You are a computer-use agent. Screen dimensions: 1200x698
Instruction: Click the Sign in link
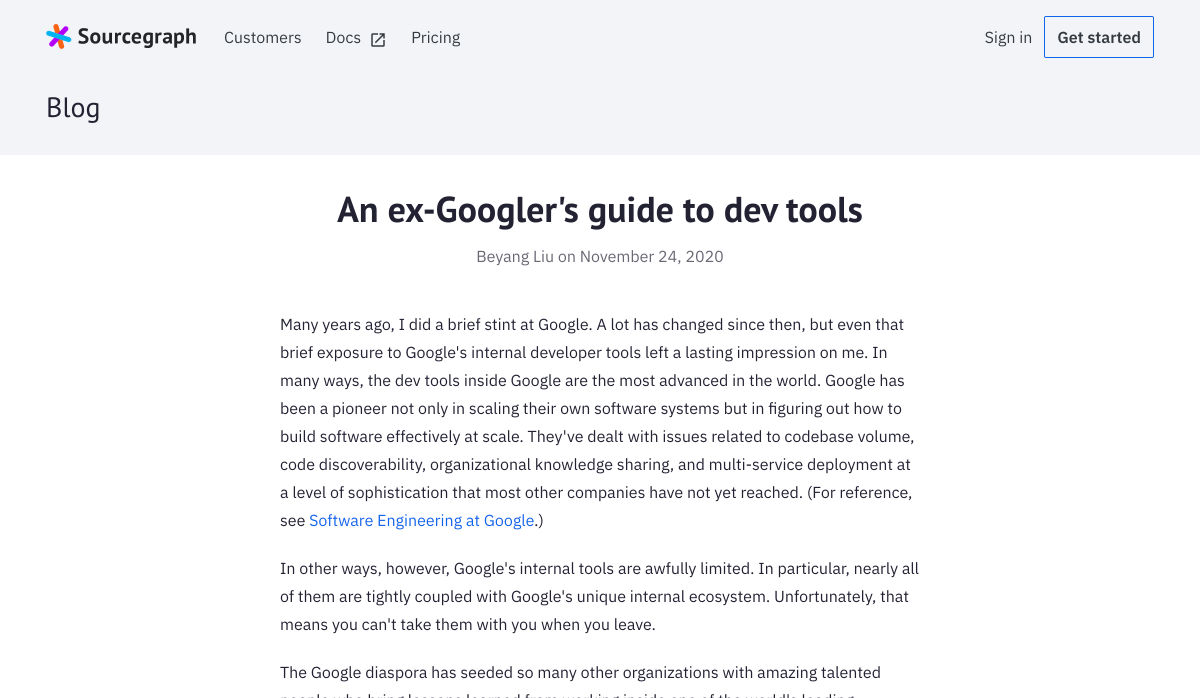[x=1008, y=37]
